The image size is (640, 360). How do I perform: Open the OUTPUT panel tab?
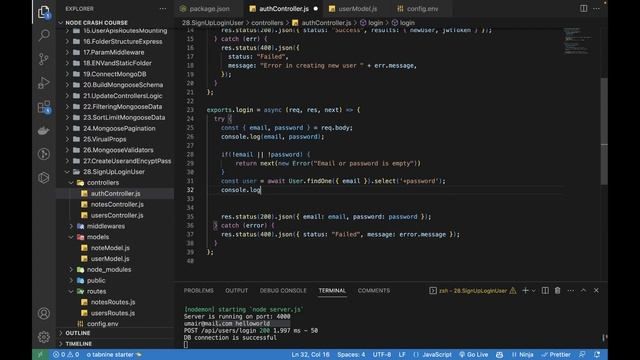click(x=236, y=291)
